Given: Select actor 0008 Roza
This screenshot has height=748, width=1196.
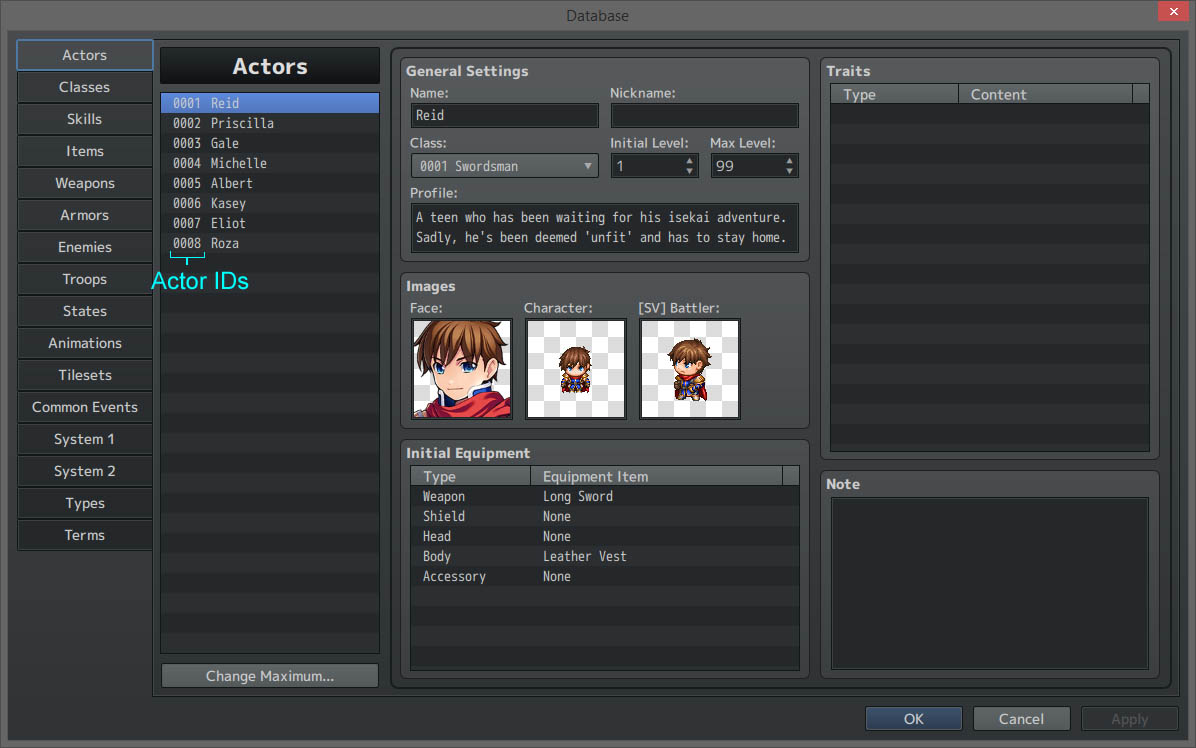Looking at the screenshot, I should coord(270,243).
